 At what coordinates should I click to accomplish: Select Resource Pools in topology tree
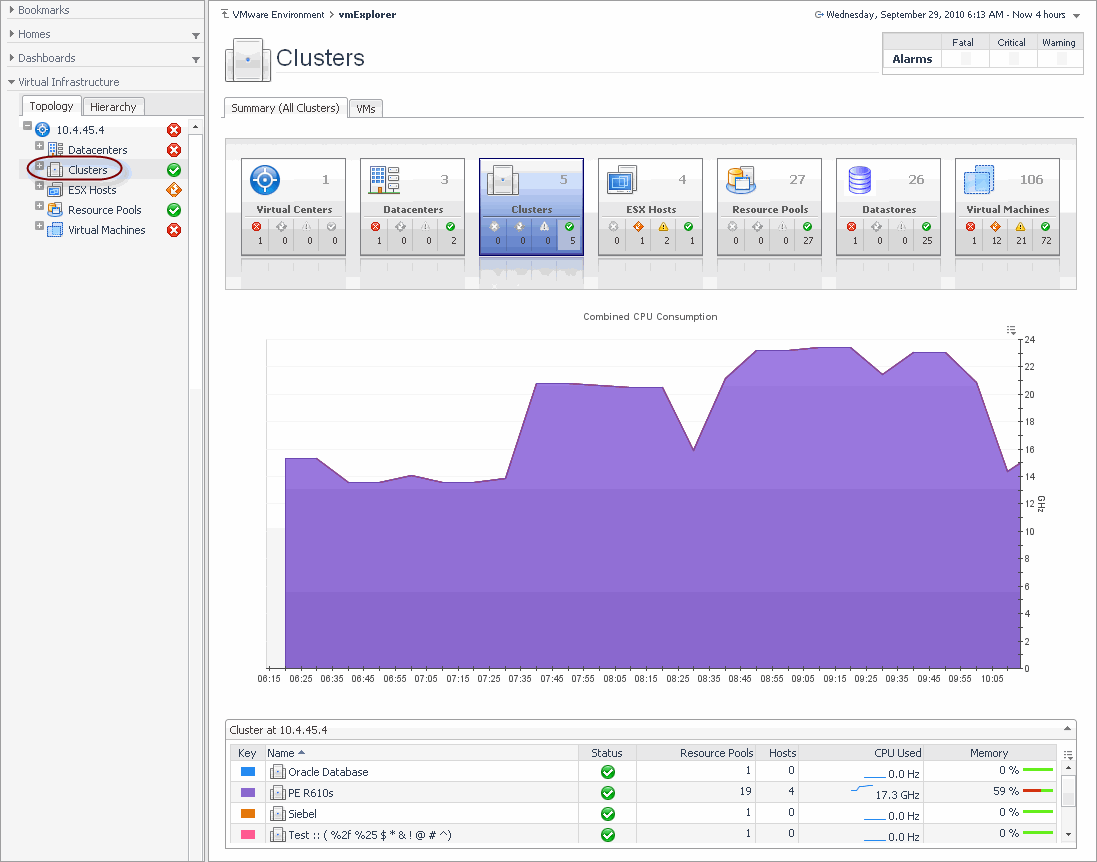click(104, 210)
